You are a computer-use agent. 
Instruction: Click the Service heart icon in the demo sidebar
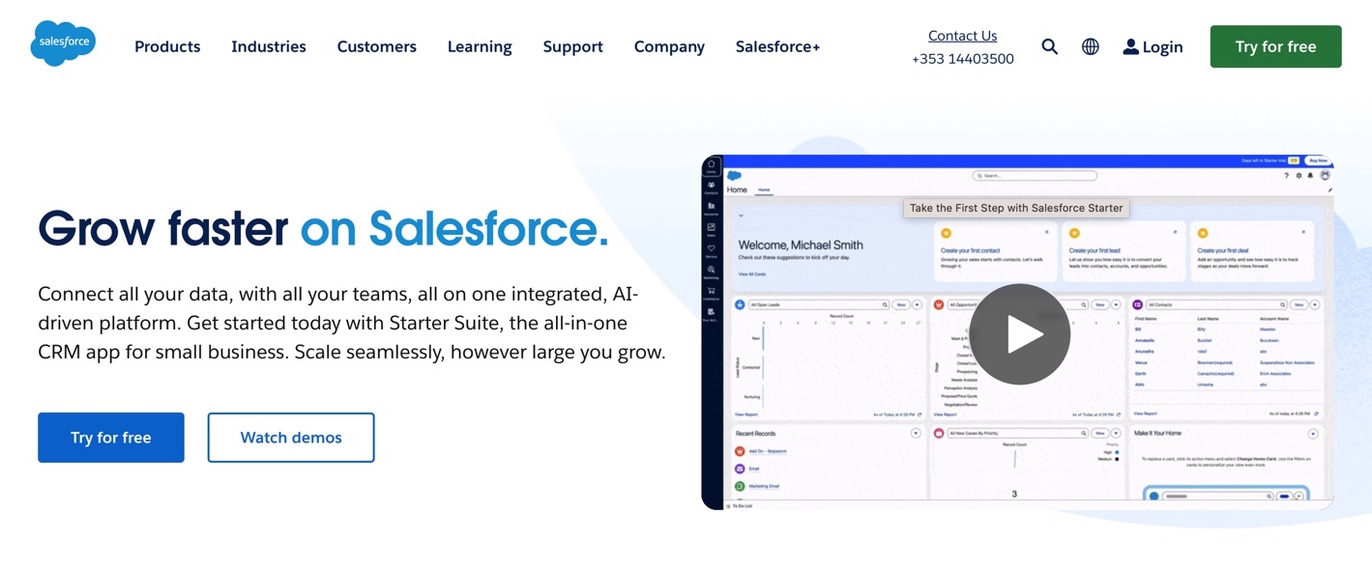pyautogui.click(x=711, y=249)
